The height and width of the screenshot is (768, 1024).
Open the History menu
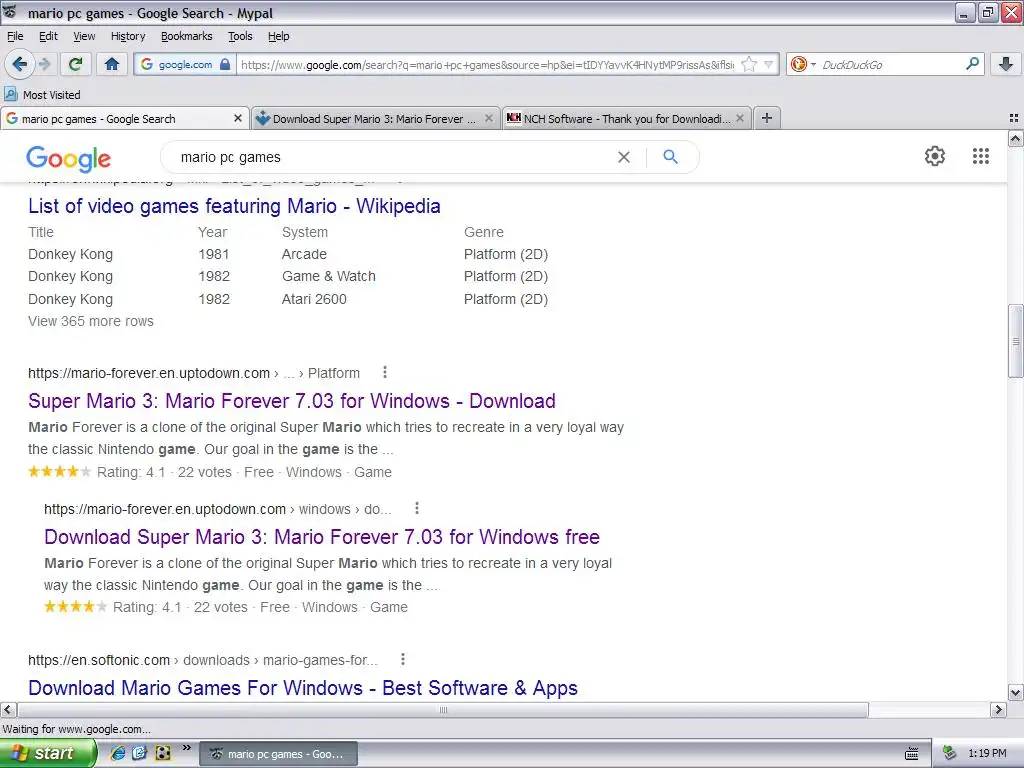tap(128, 36)
